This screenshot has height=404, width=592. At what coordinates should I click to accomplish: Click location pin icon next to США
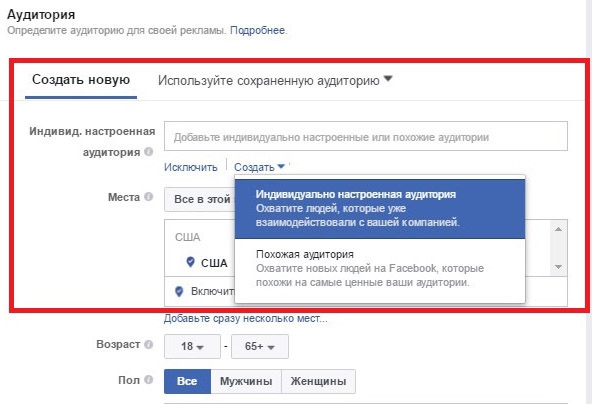191,262
